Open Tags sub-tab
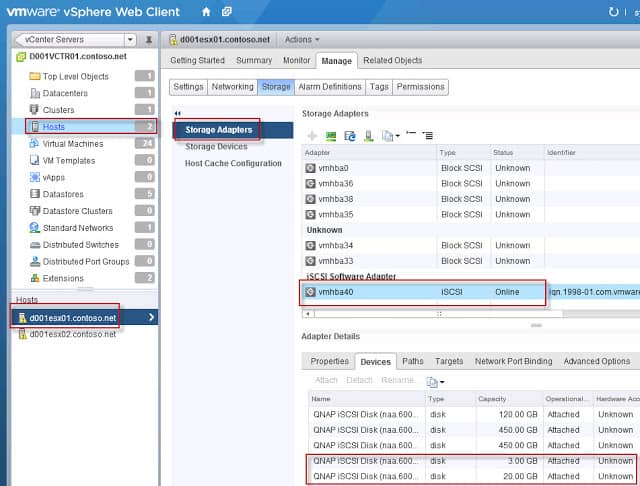 (x=379, y=87)
